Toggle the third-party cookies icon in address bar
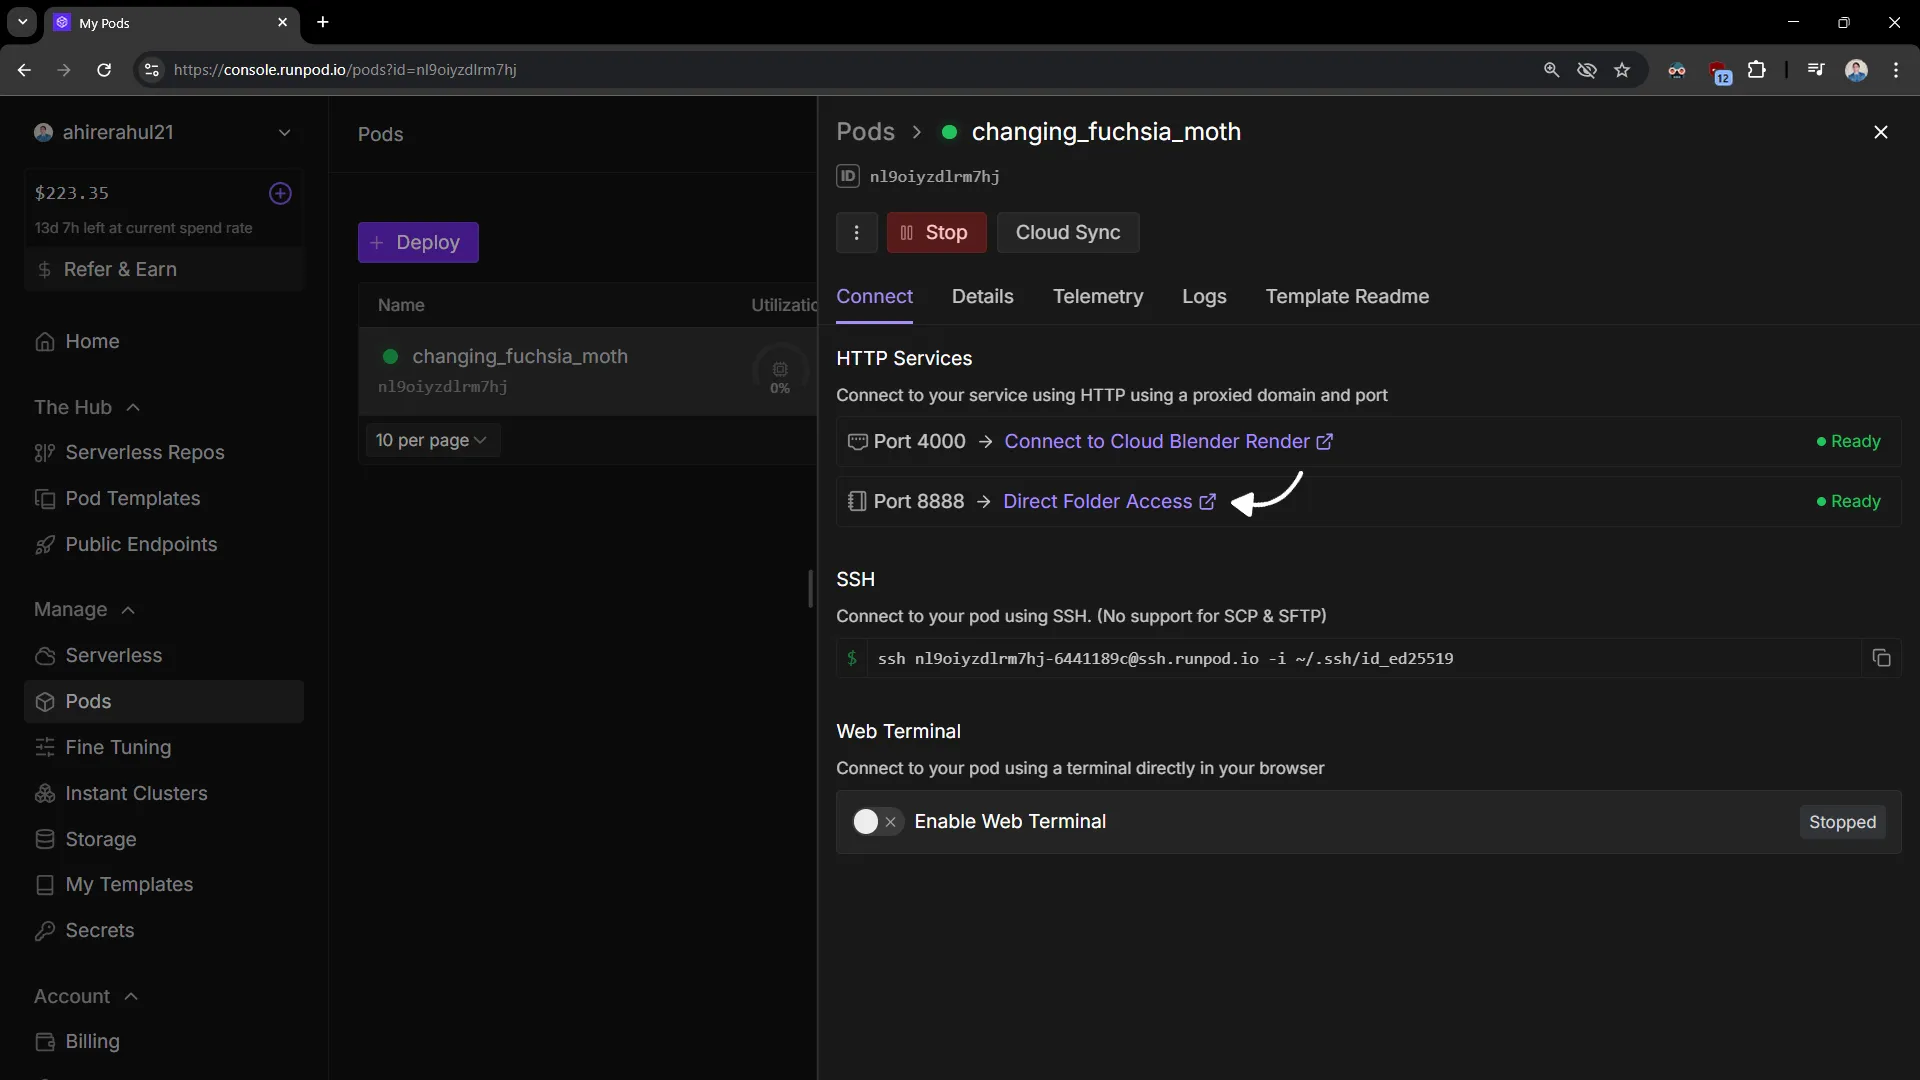Screen dimensions: 1920x1080 [x=1587, y=70]
